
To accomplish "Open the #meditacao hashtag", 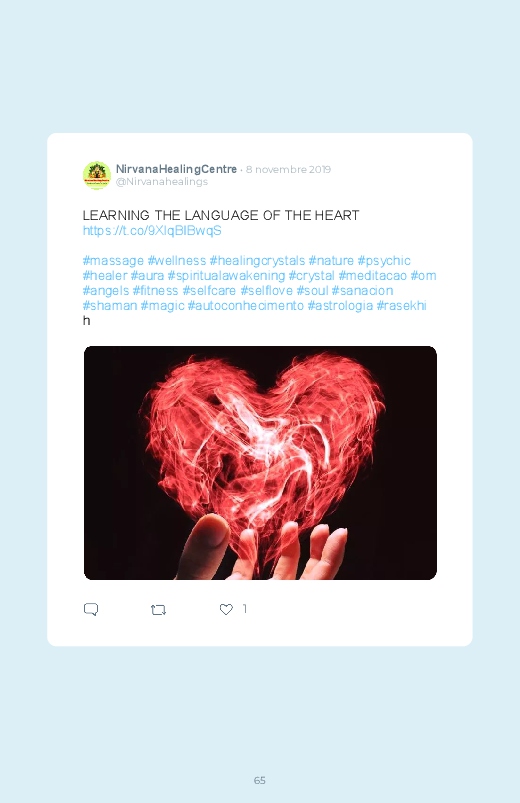I will (372, 276).
